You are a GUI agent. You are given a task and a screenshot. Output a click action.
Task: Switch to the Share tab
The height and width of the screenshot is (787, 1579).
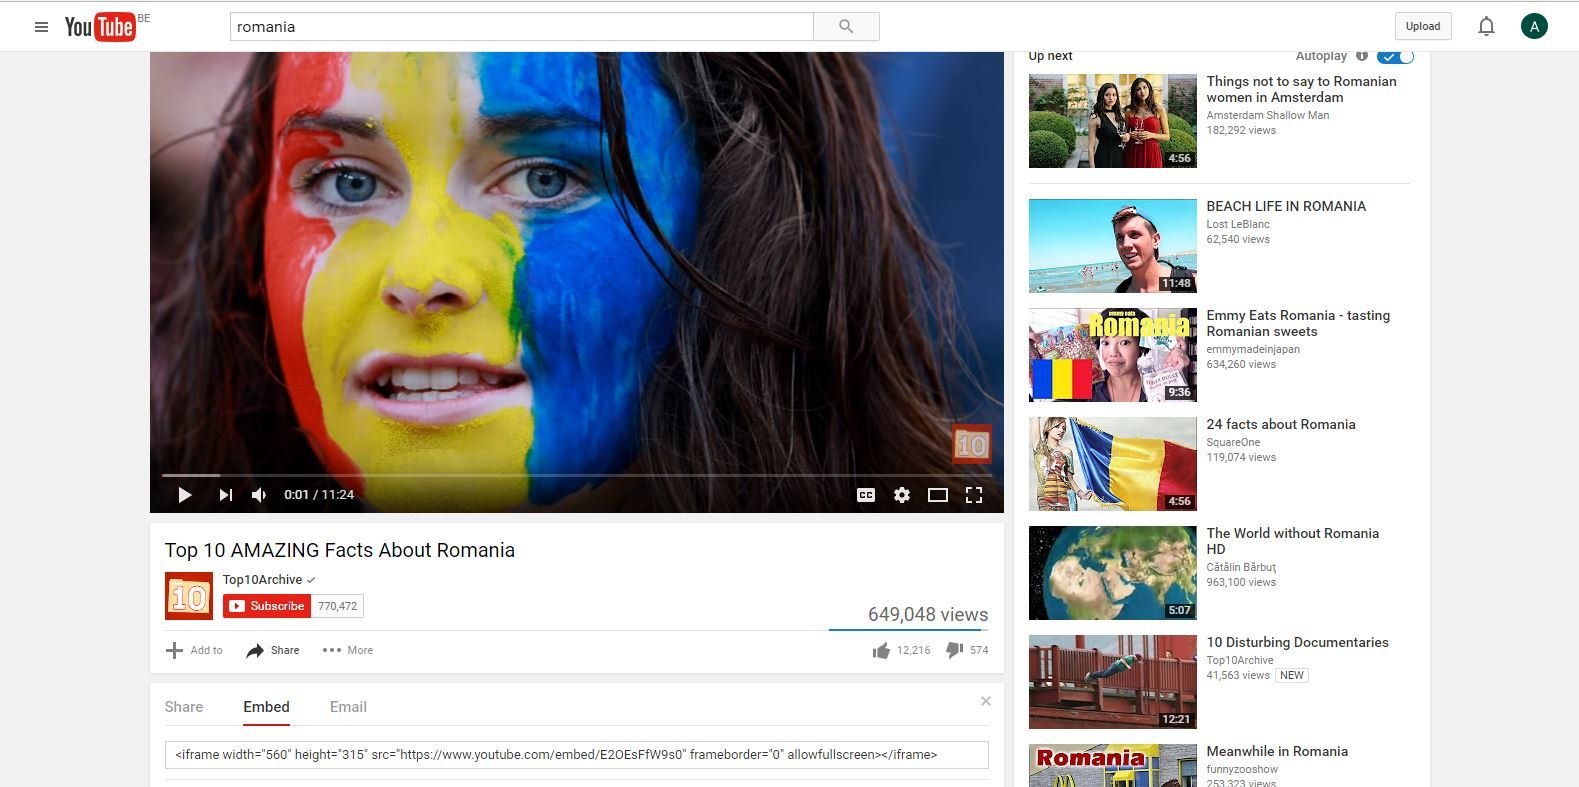pyautogui.click(x=184, y=707)
